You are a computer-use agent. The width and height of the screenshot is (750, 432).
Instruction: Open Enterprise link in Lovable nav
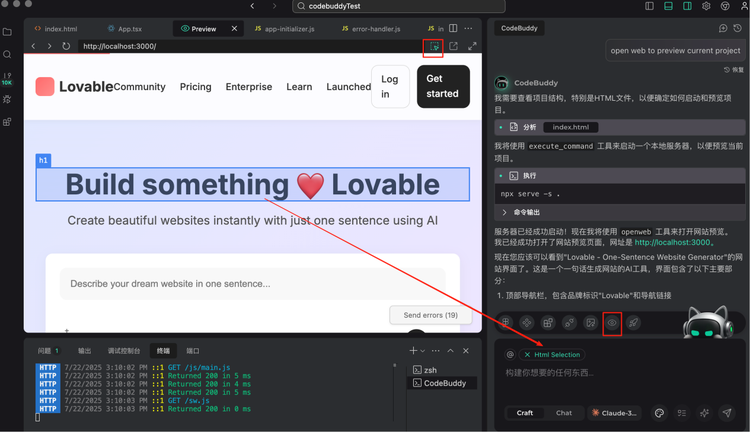coord(249,87)
